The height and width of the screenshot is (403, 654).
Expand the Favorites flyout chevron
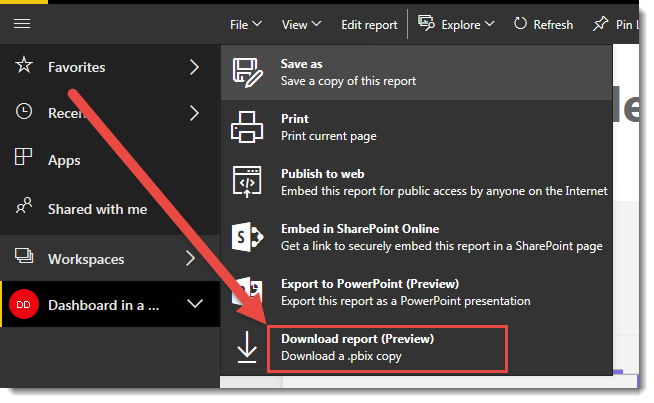coord(194,67)
